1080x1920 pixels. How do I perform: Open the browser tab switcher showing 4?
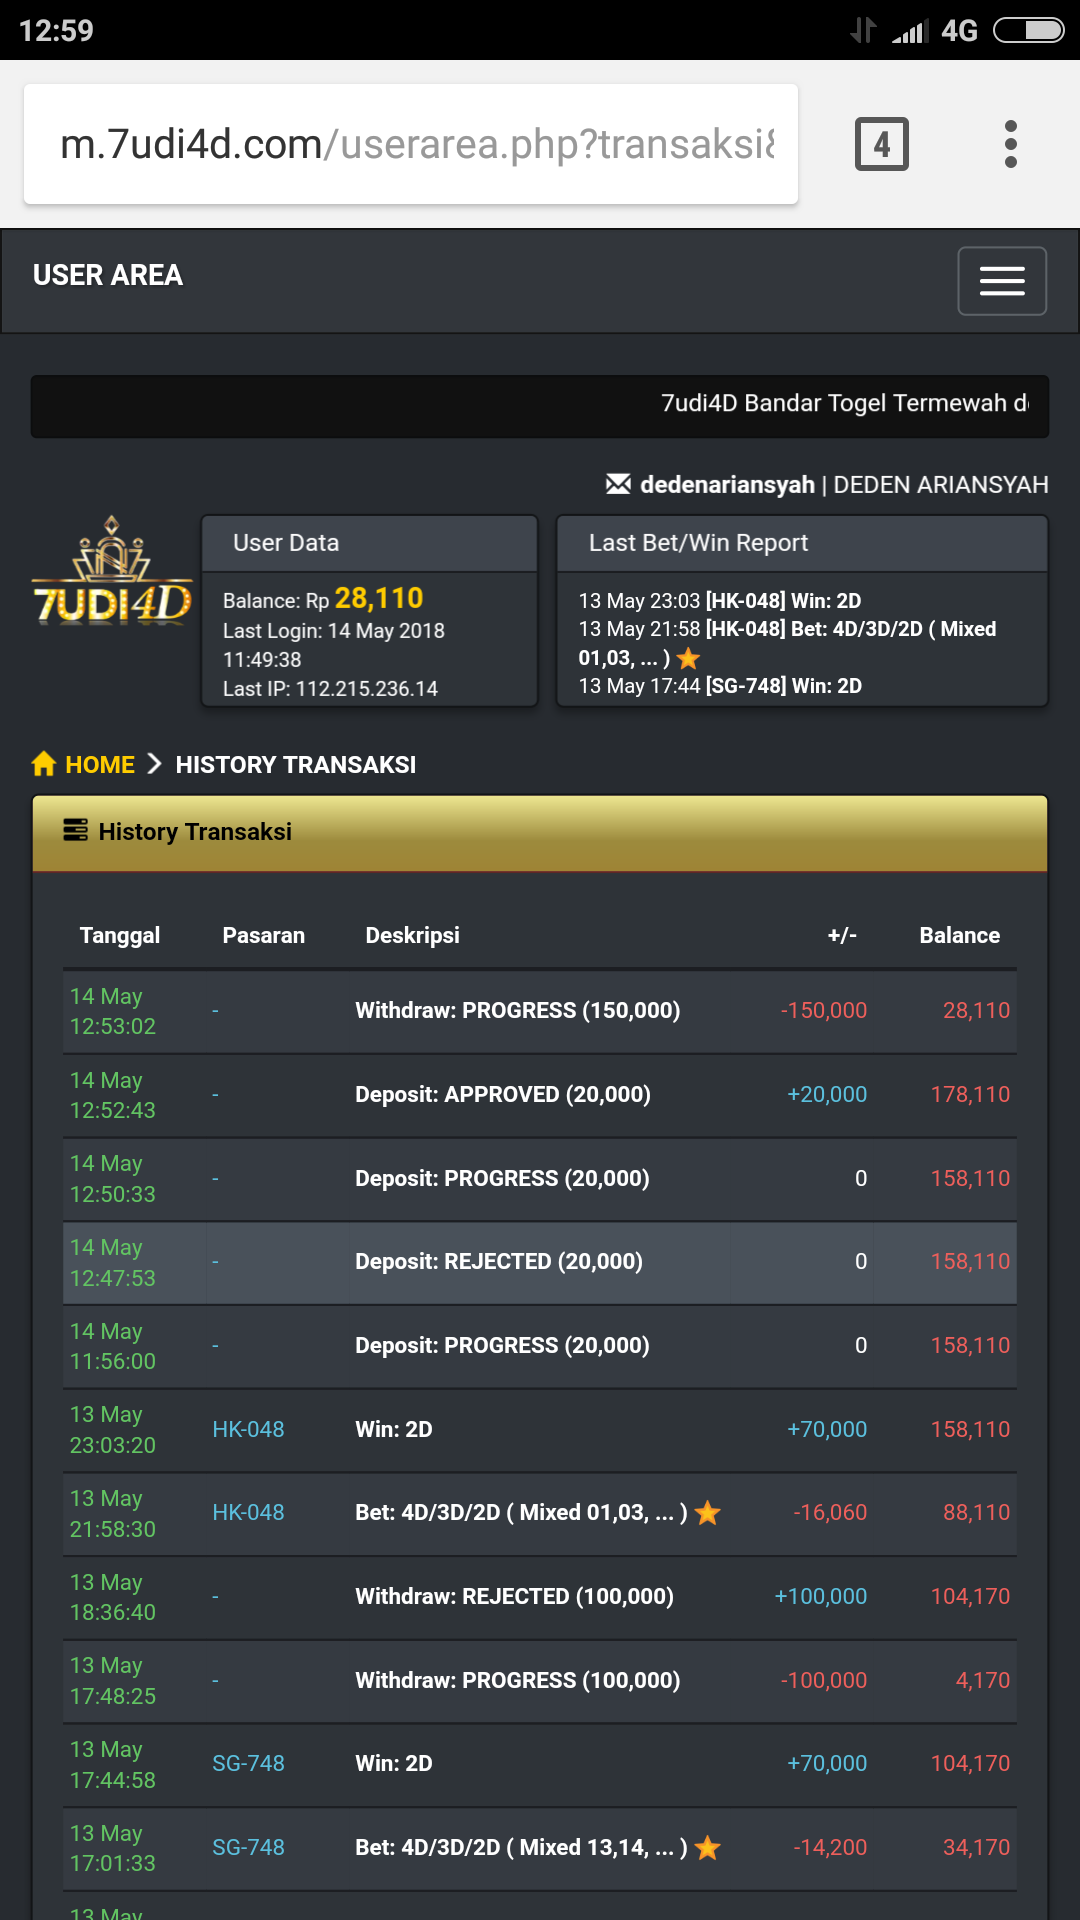(881, 144)
